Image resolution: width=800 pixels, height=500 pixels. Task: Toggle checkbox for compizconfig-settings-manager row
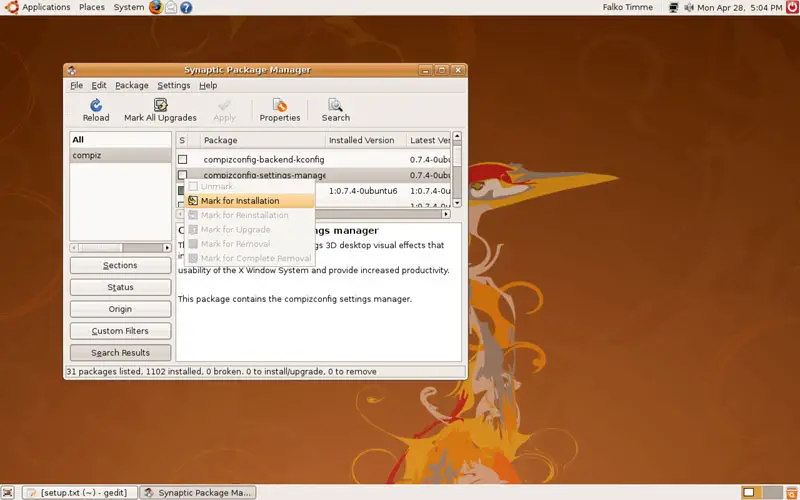[x=182, y=174]
